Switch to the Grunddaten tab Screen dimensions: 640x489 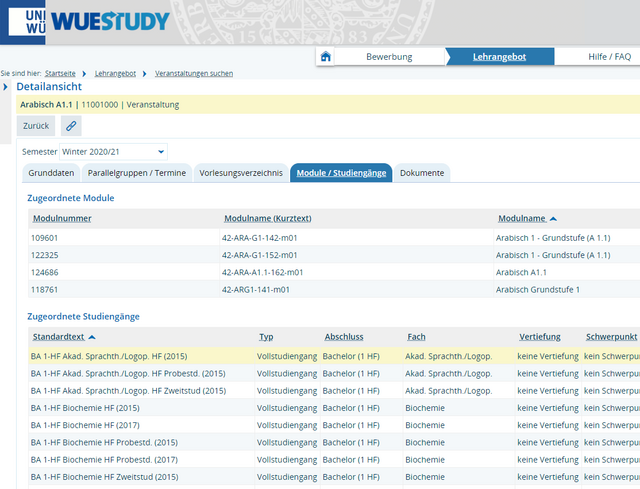(51, 173)
